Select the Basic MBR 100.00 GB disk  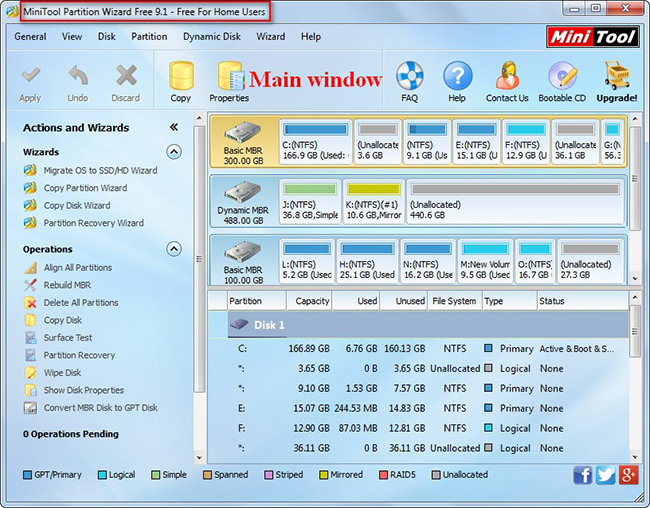(x=243, y=262)
